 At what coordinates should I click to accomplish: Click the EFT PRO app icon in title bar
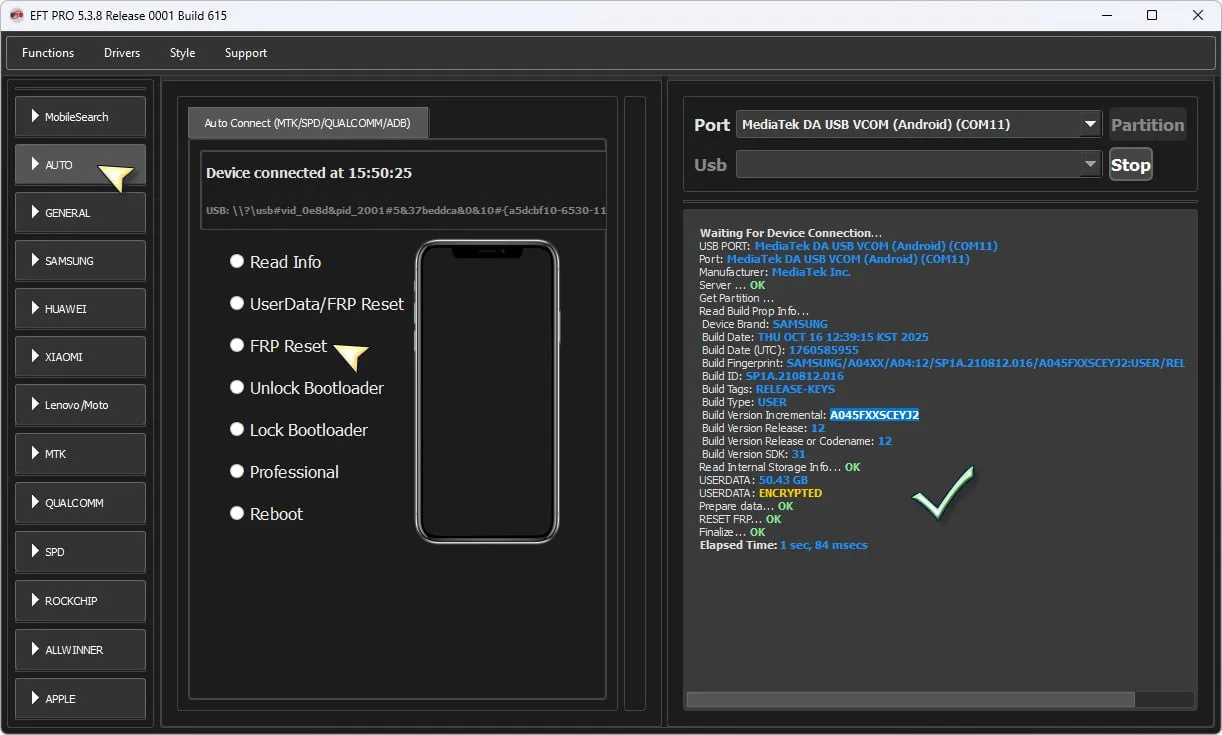[16, 15]
